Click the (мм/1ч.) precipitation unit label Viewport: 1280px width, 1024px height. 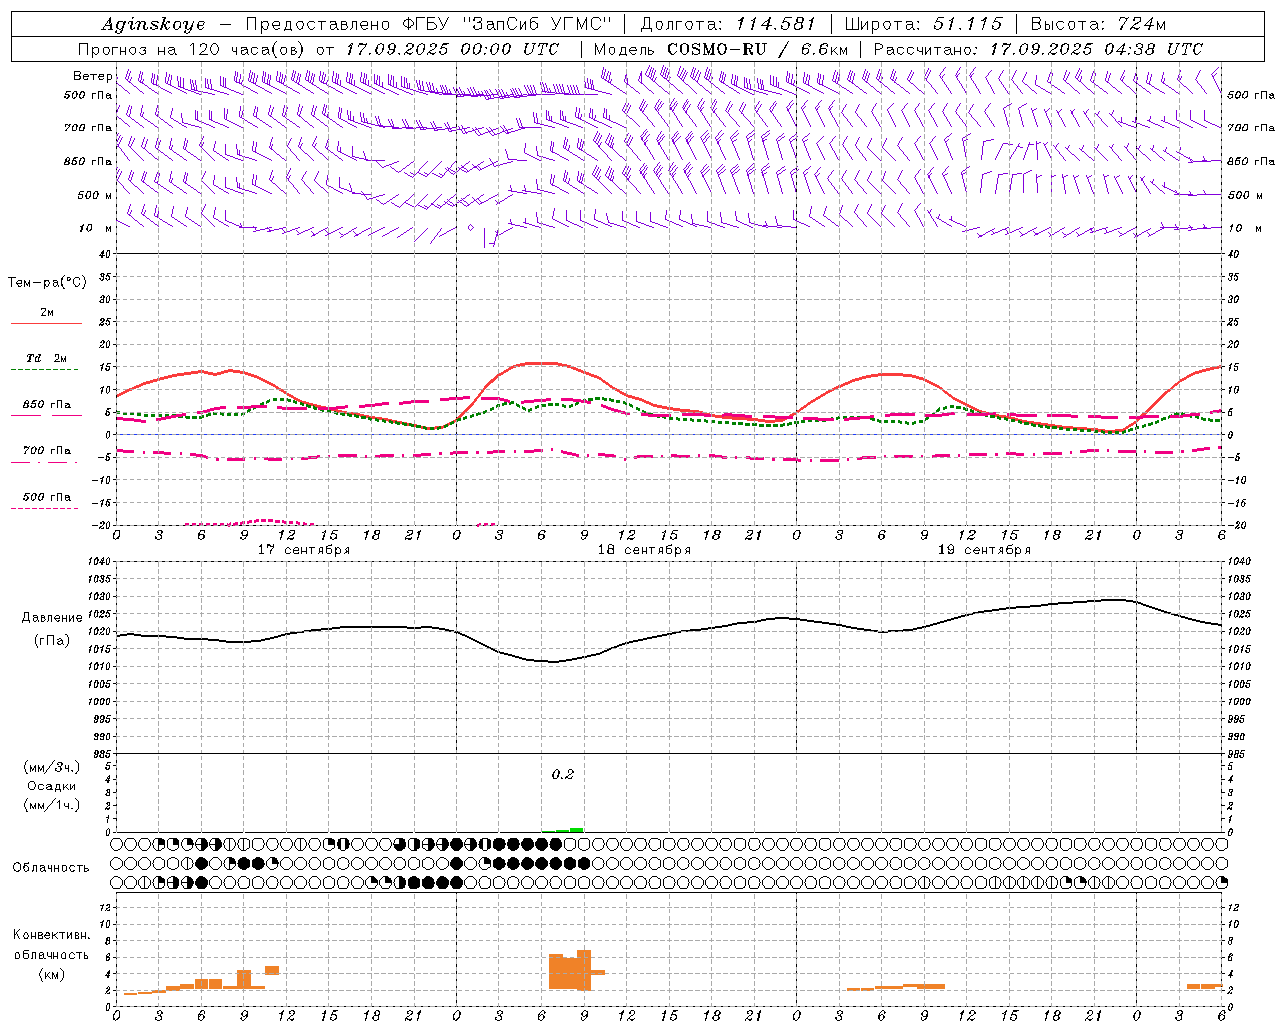tap(51, 805)
